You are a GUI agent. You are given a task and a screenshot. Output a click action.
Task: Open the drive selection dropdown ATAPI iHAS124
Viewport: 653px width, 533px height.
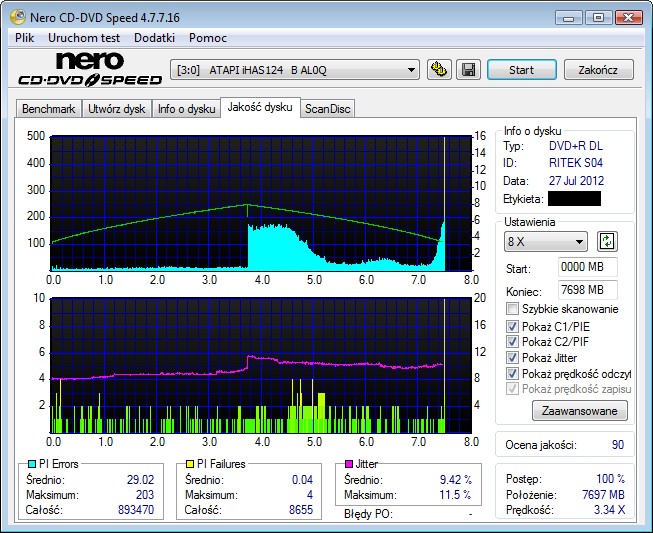tap(295, 70)
